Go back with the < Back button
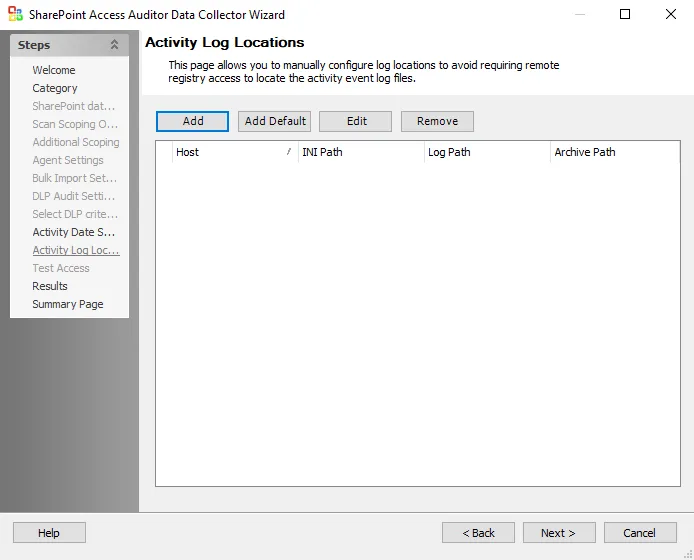The height and width of the screenshot is (560, 694). pyautogui.click(x=478, y=533)
